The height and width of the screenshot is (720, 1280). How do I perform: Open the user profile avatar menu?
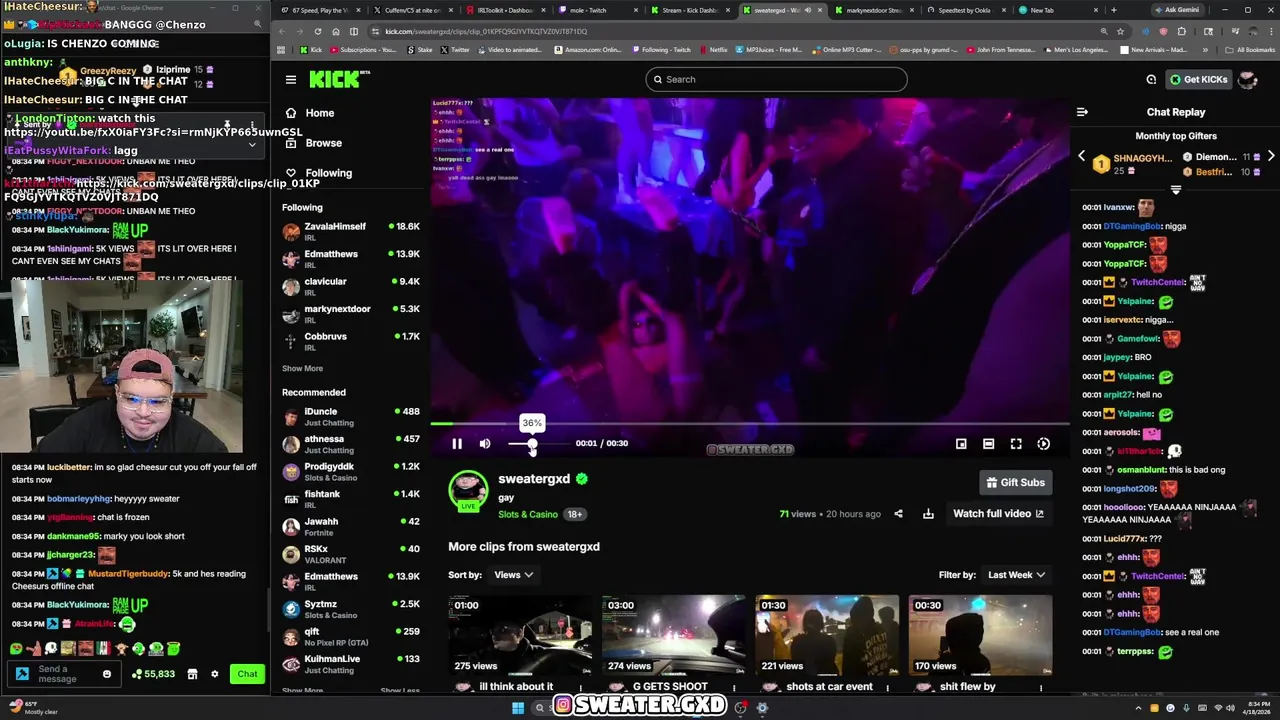click(1247, 80)
